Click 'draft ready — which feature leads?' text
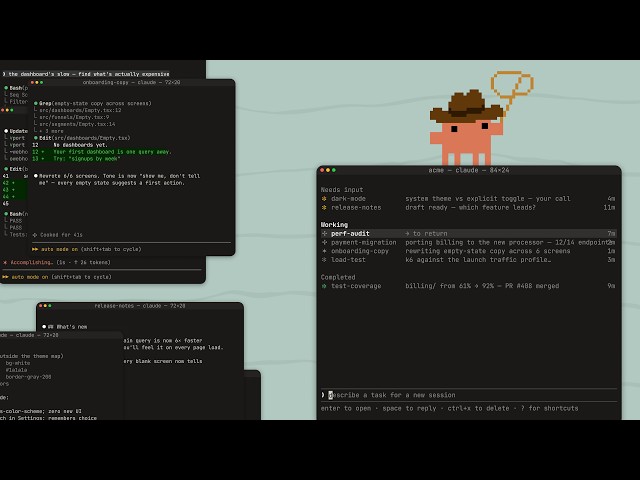The image size is (640, 480). tap(470, 208)
